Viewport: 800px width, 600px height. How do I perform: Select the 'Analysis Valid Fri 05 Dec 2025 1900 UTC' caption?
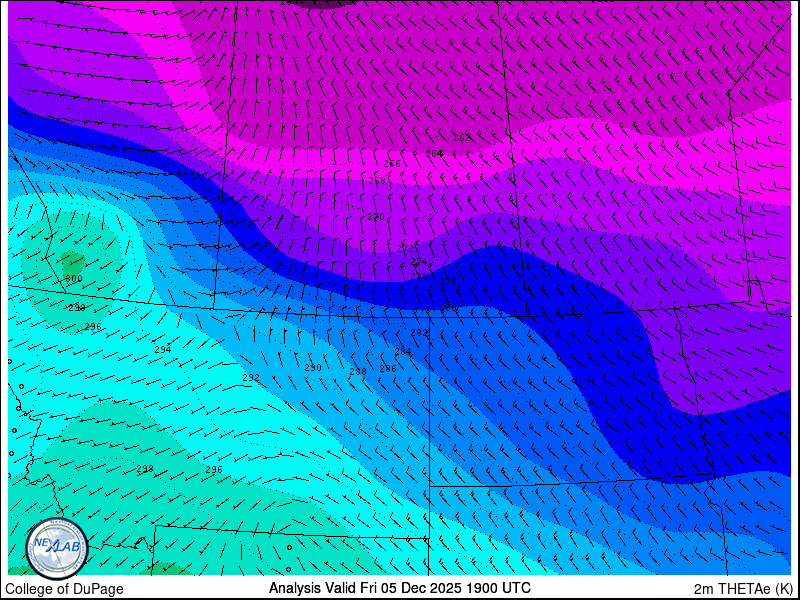point(399,587)
